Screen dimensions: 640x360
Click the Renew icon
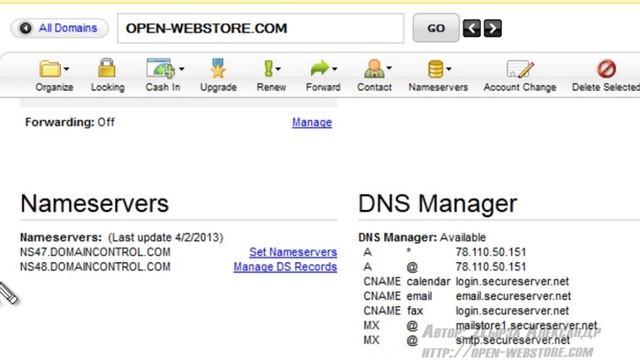(268, 69)
